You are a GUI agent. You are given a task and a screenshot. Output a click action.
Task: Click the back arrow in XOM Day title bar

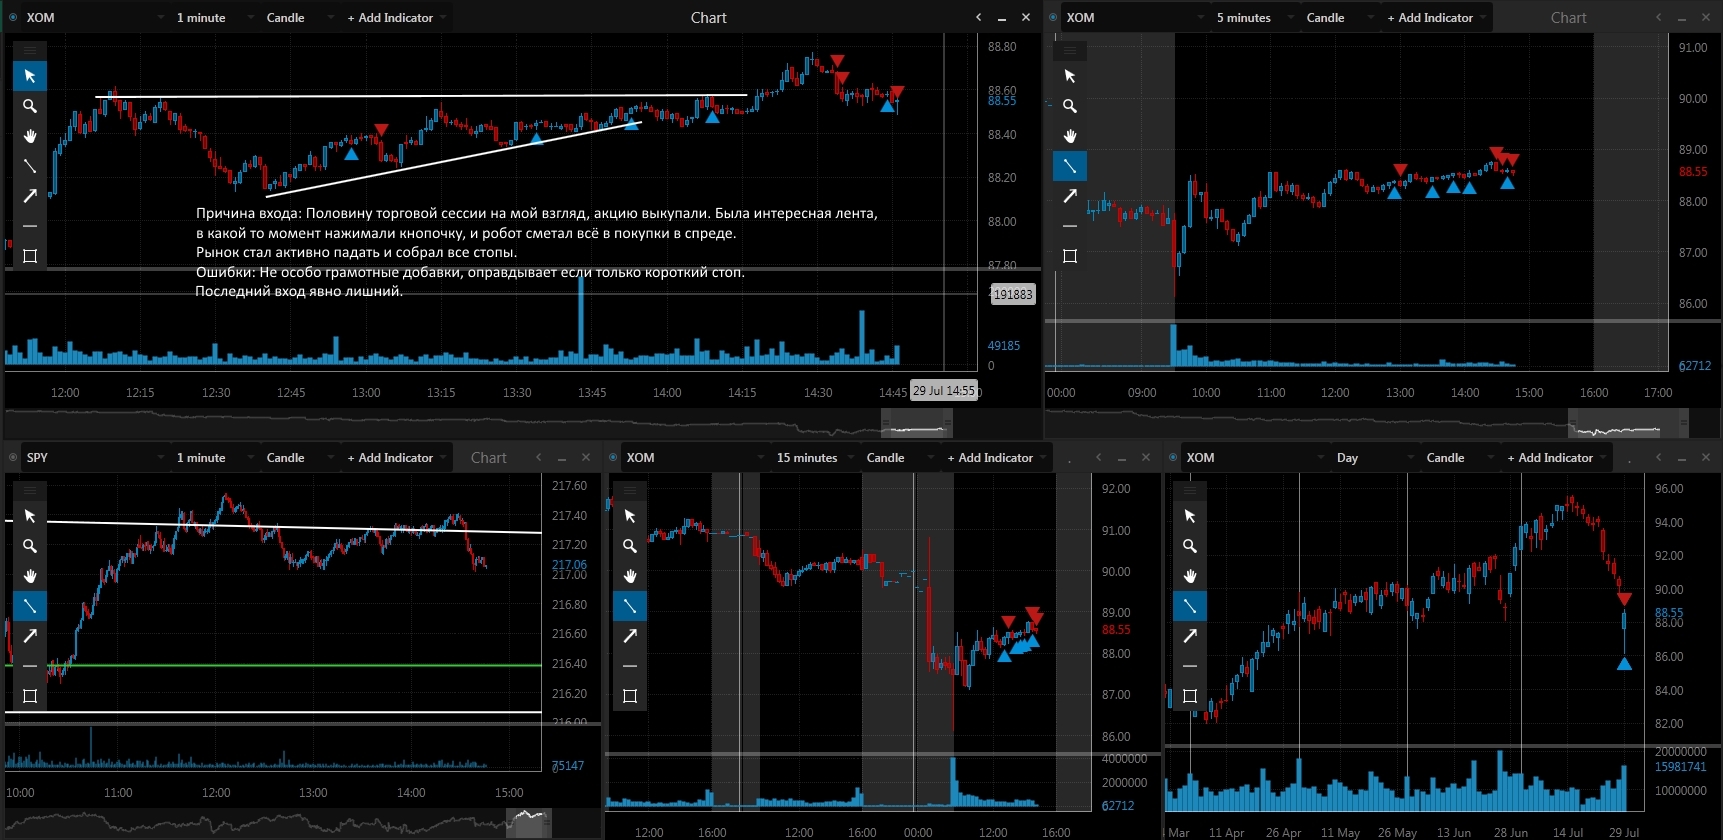click(x=1659, y=457)
